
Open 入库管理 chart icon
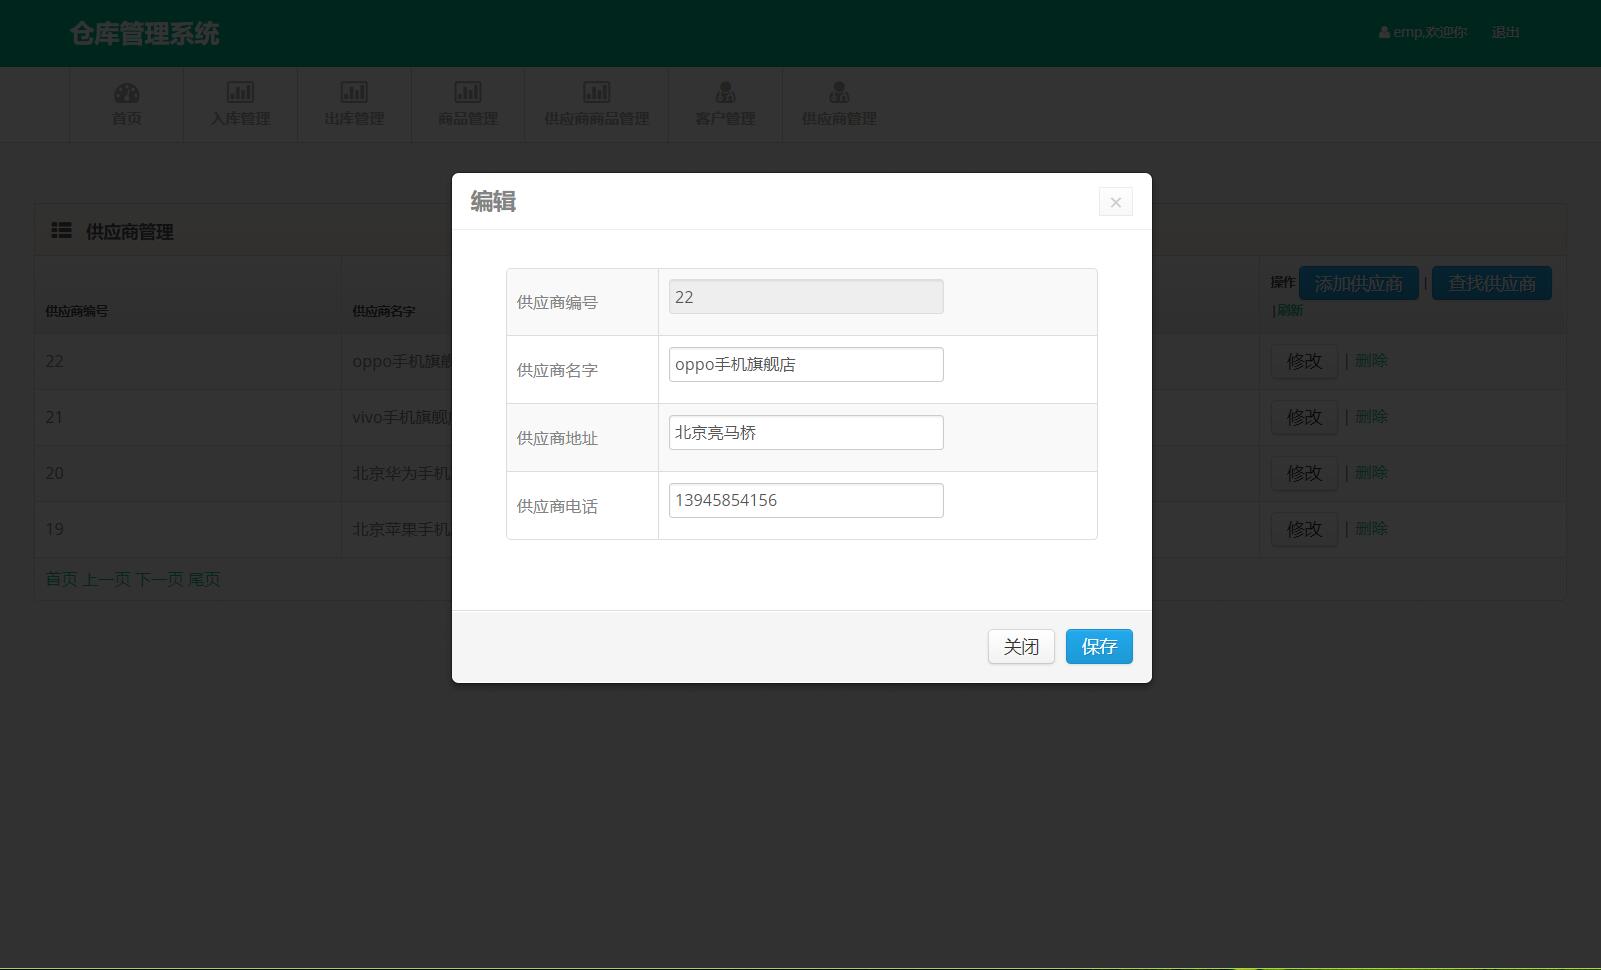click(240, 92)
